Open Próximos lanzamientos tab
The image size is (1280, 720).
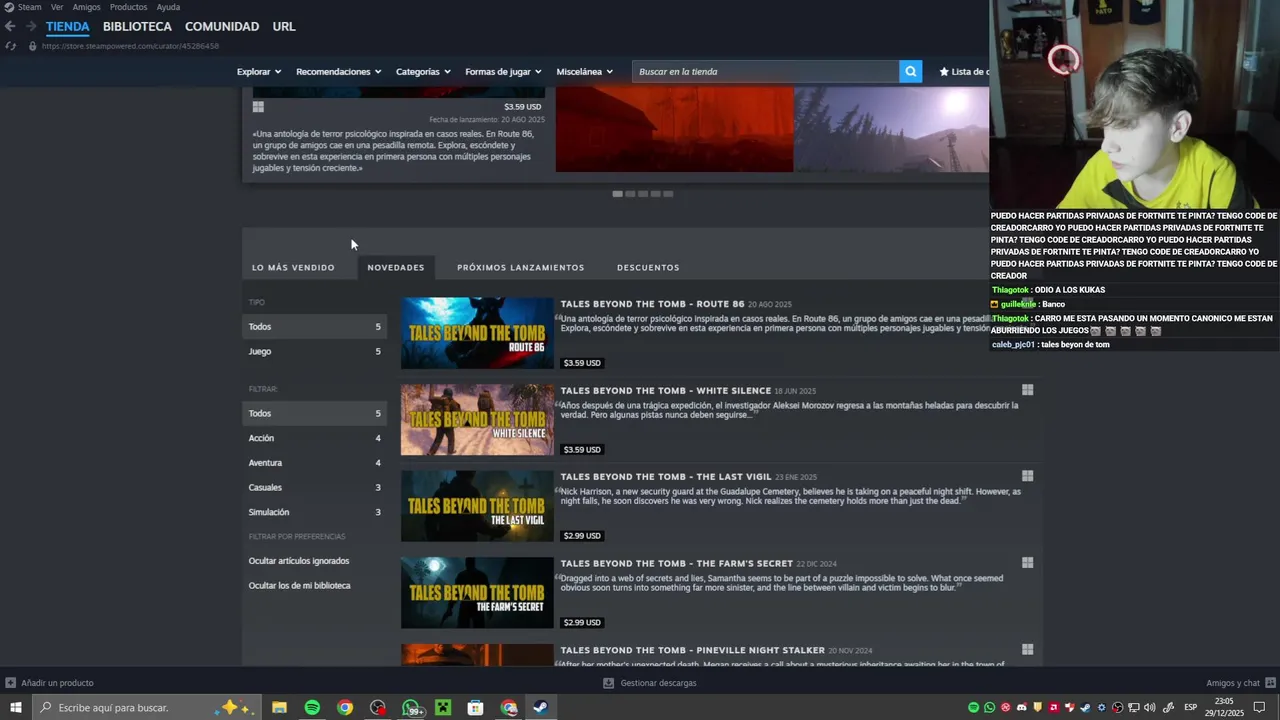[520, 267]
